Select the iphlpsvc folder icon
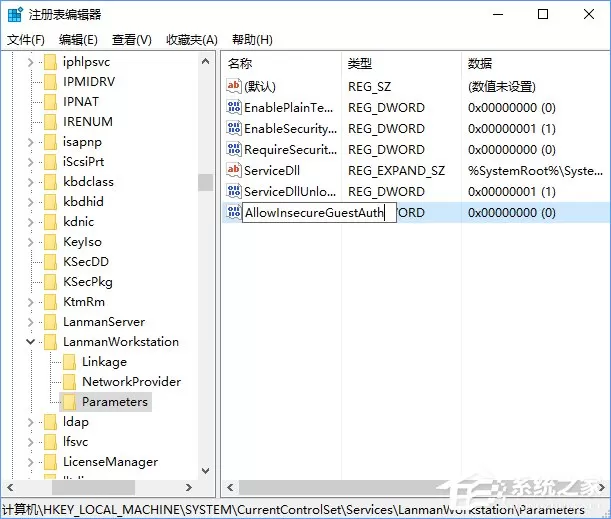The height and width of the screenshot is (519, 611). click(x=50, y=62)
